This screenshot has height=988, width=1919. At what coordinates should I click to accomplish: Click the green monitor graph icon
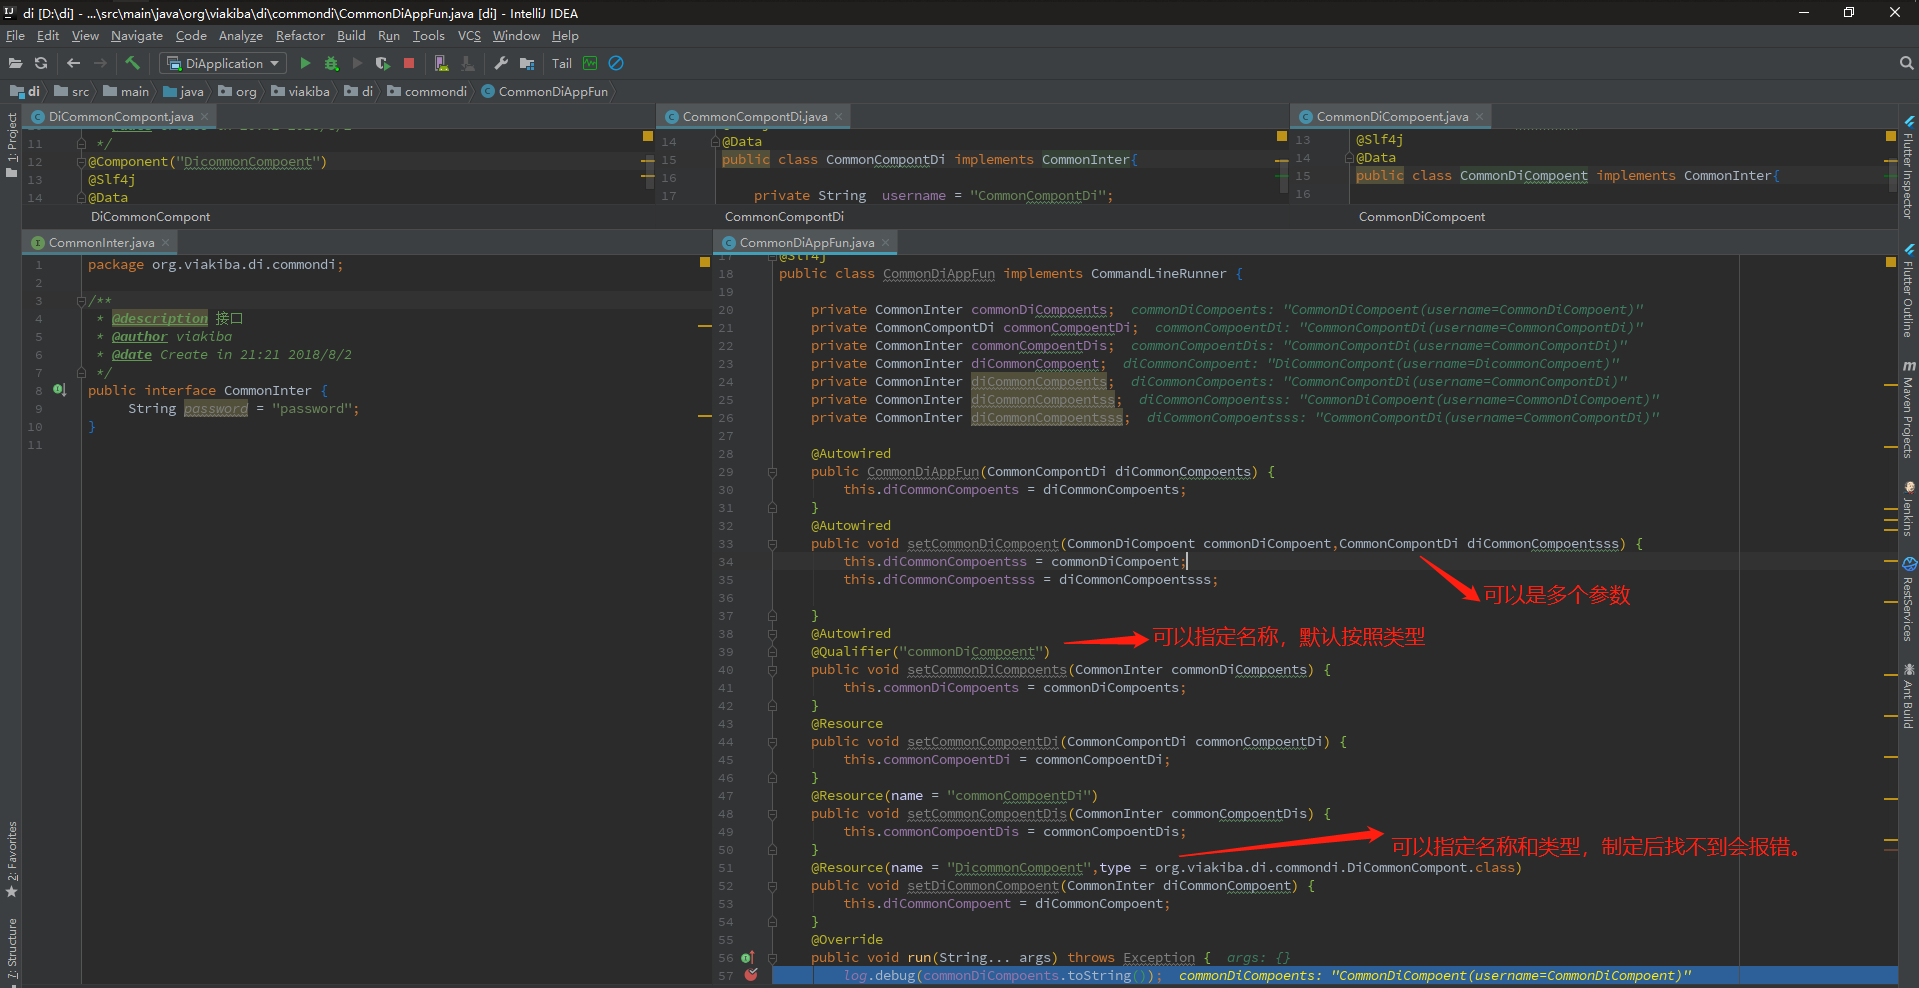click(x=590, y=63)
